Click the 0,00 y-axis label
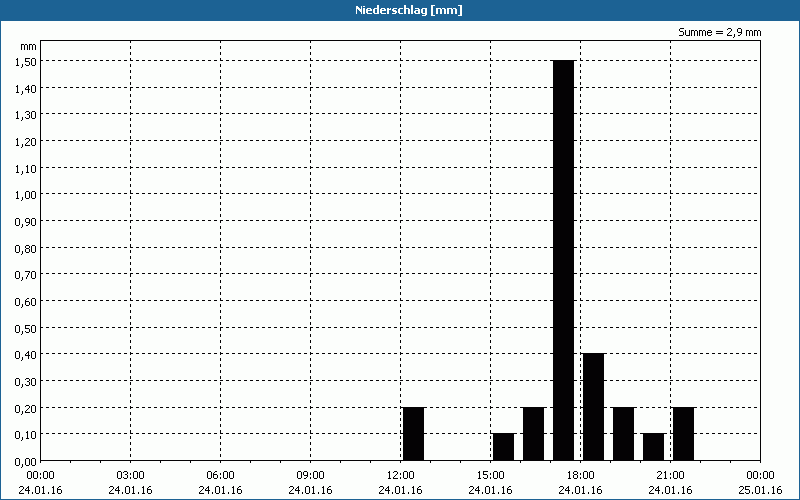 point(26,462)
